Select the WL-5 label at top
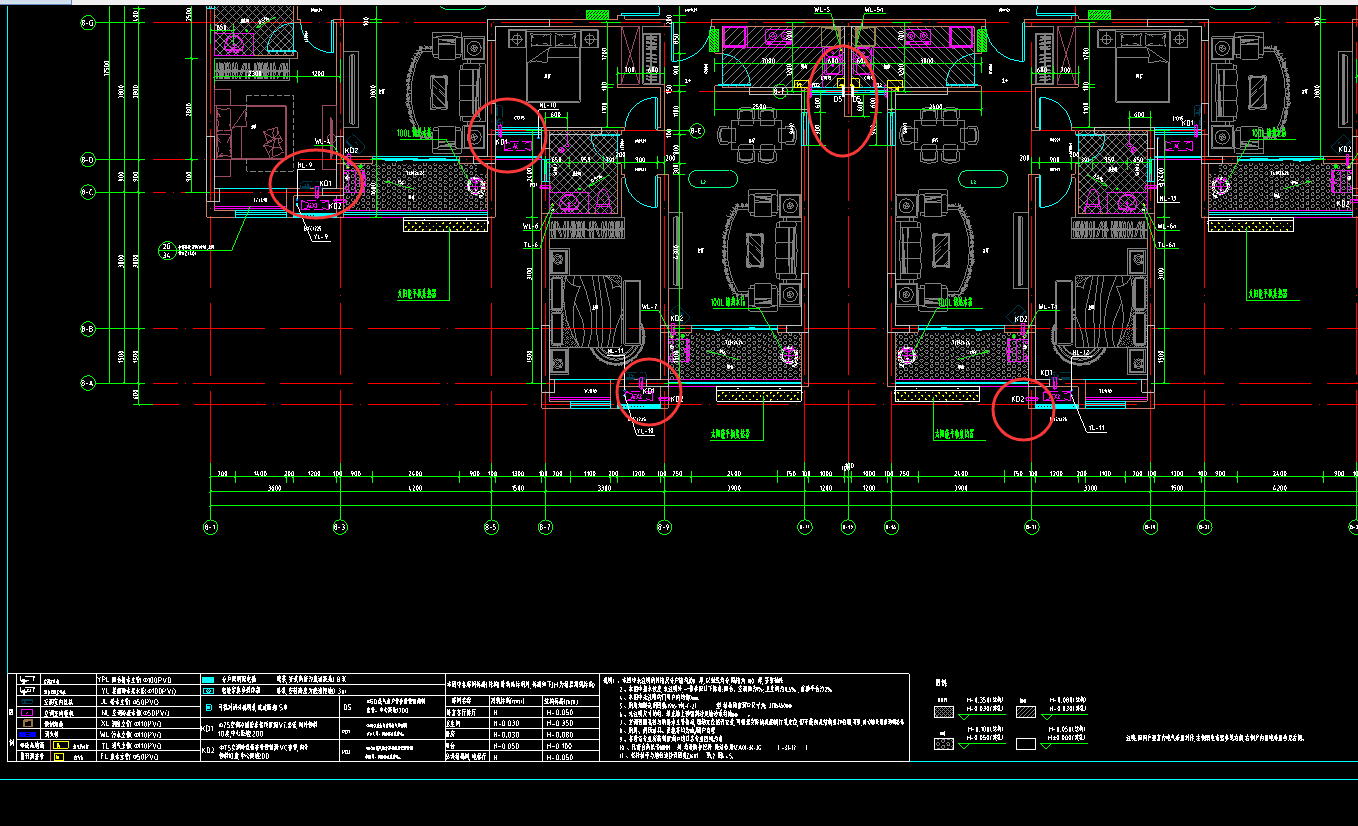This screenshot has height=826, width=1358. pyautogui.click(x=824, y=8)
